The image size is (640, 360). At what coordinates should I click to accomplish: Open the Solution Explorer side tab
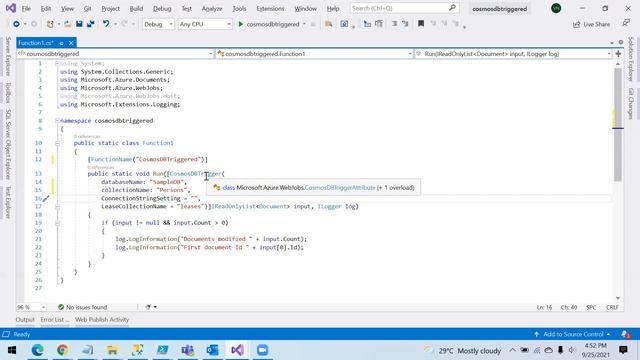tap(631, 59)
